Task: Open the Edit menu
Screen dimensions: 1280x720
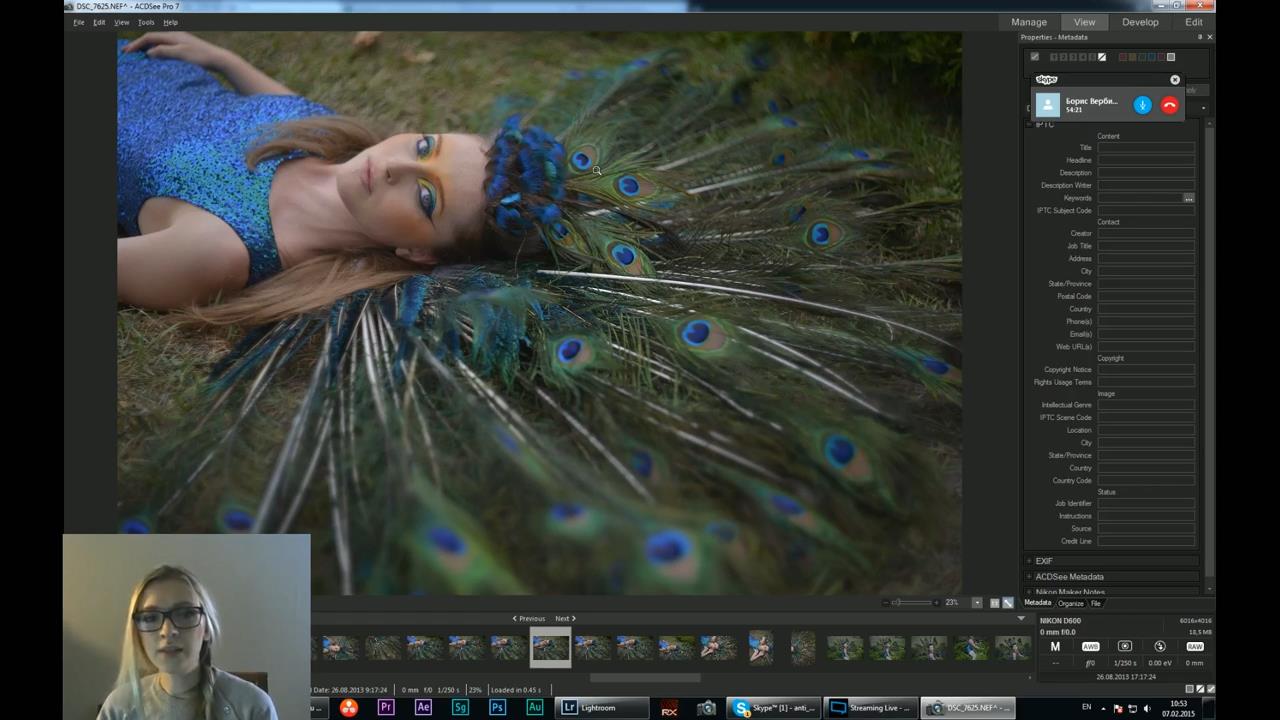Action: pos(99,22)
